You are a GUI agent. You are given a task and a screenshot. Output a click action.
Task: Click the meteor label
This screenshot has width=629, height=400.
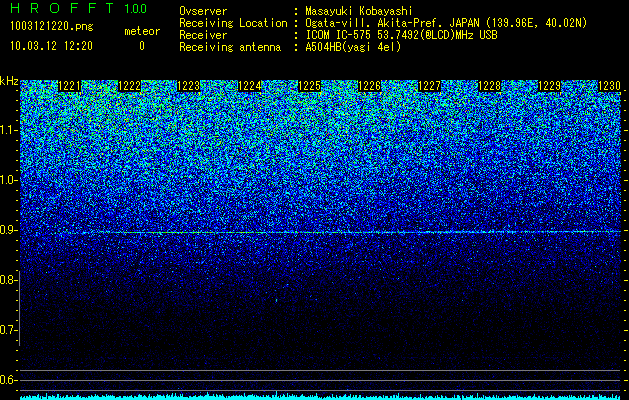point(142,31)
